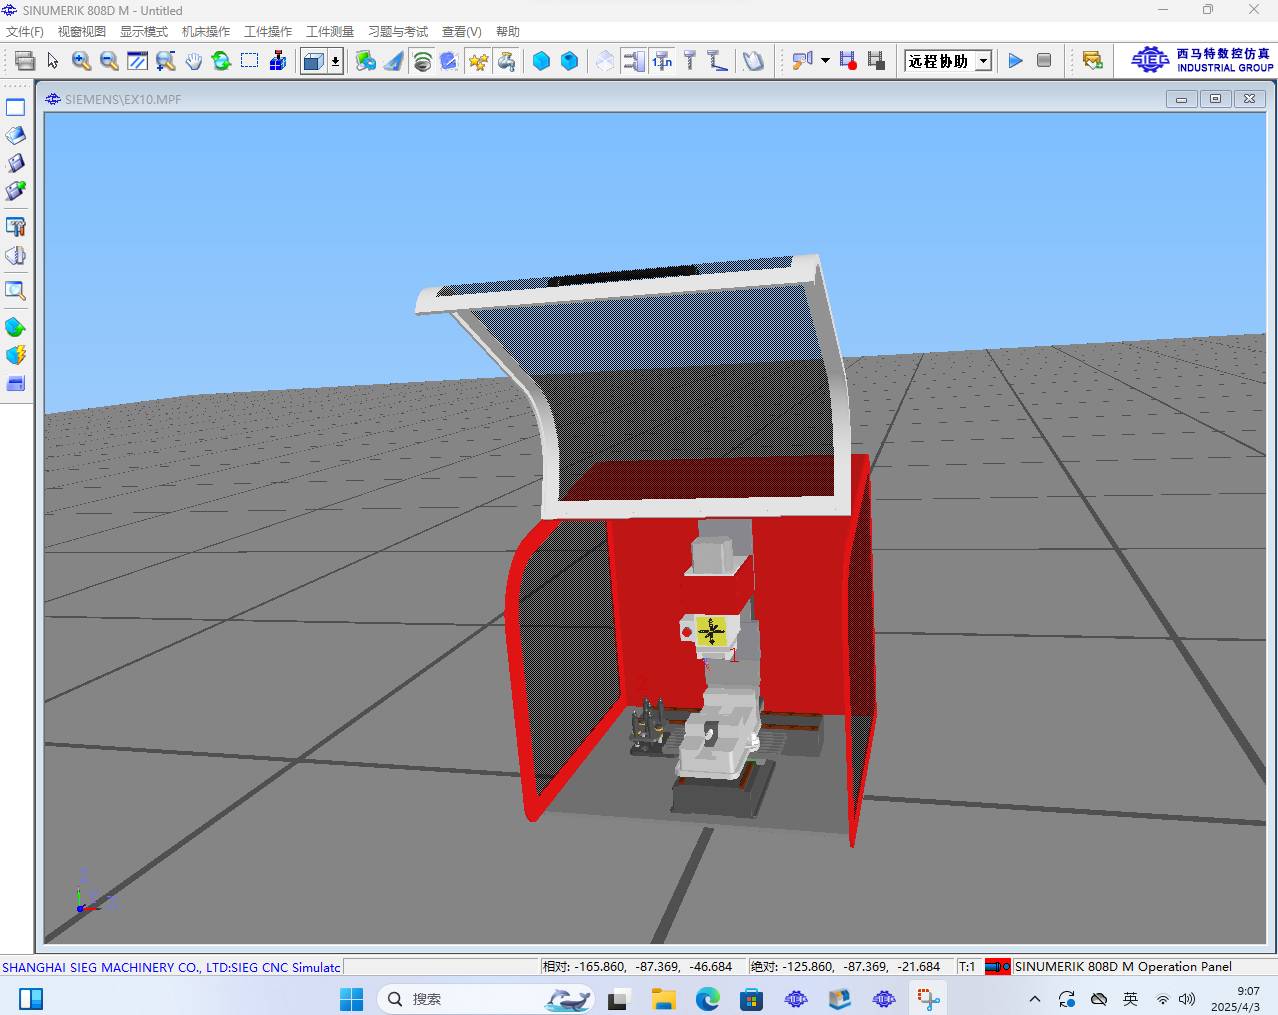Expand the 3D view cube dropdown arrow
The image size is (1278, 1015).
(x=335, y=61)
